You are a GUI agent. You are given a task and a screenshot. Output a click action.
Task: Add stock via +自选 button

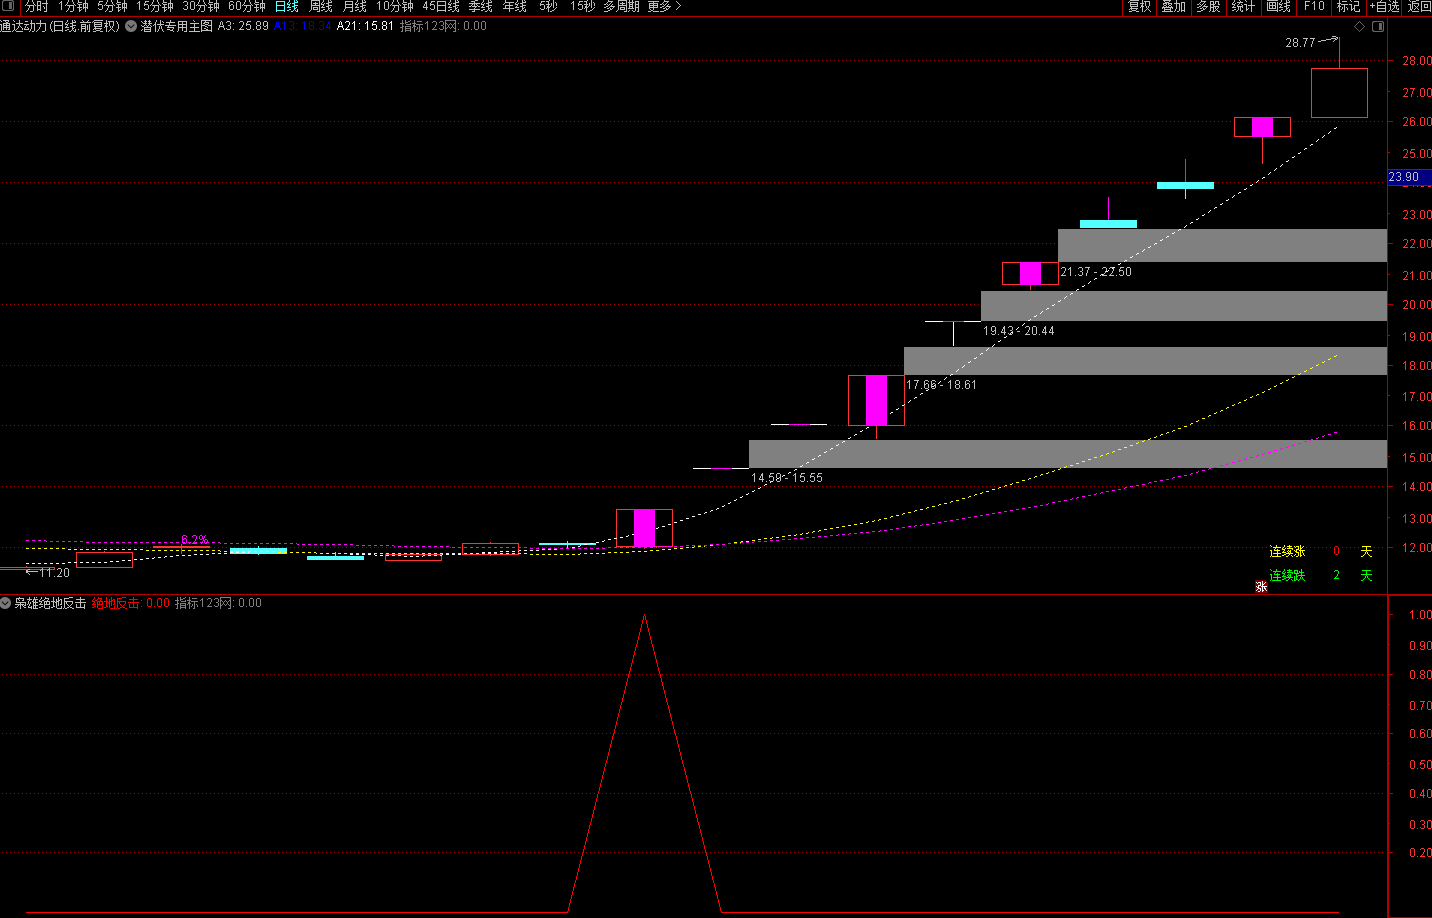coord(1385,6)
